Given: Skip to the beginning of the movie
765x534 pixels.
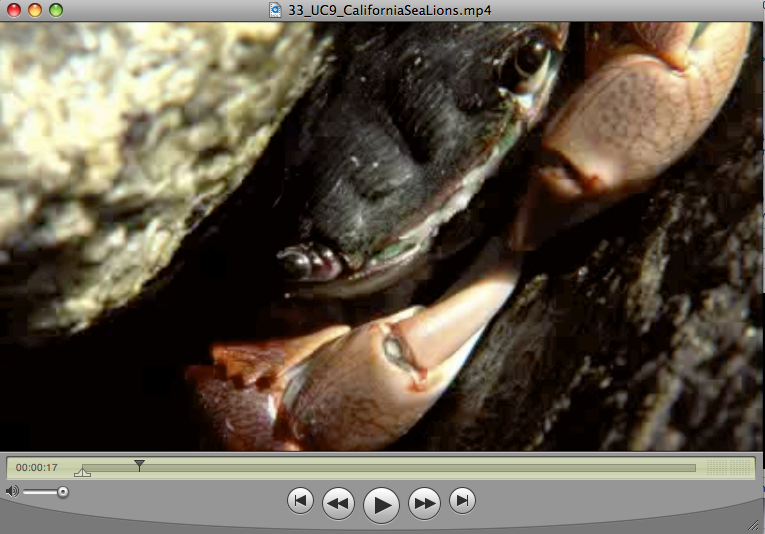Looking at the screenshot, I should pos(300,500).
